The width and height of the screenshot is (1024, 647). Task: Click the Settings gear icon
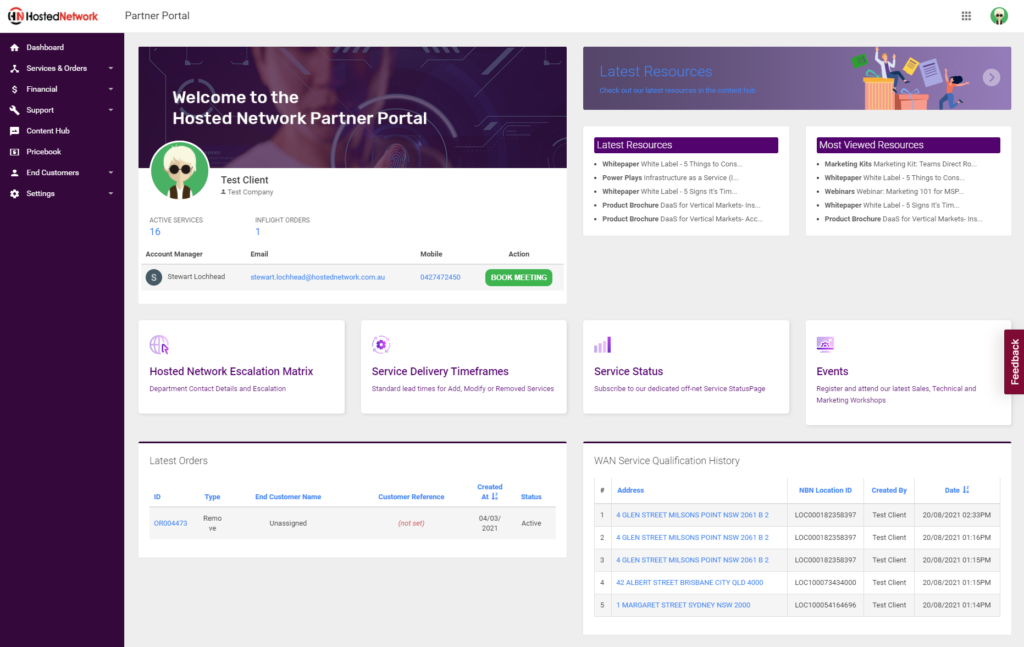pyautogui.click(x=14, y=194)
